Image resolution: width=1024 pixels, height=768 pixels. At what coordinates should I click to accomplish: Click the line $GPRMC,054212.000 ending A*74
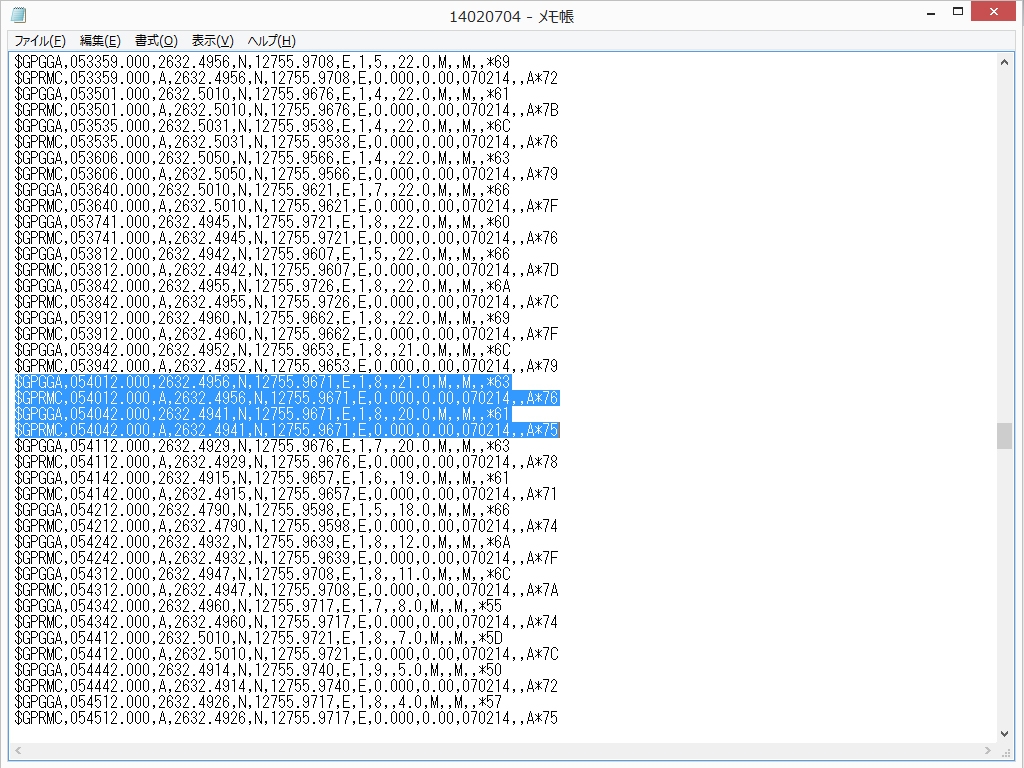click(x=286, y=526)
